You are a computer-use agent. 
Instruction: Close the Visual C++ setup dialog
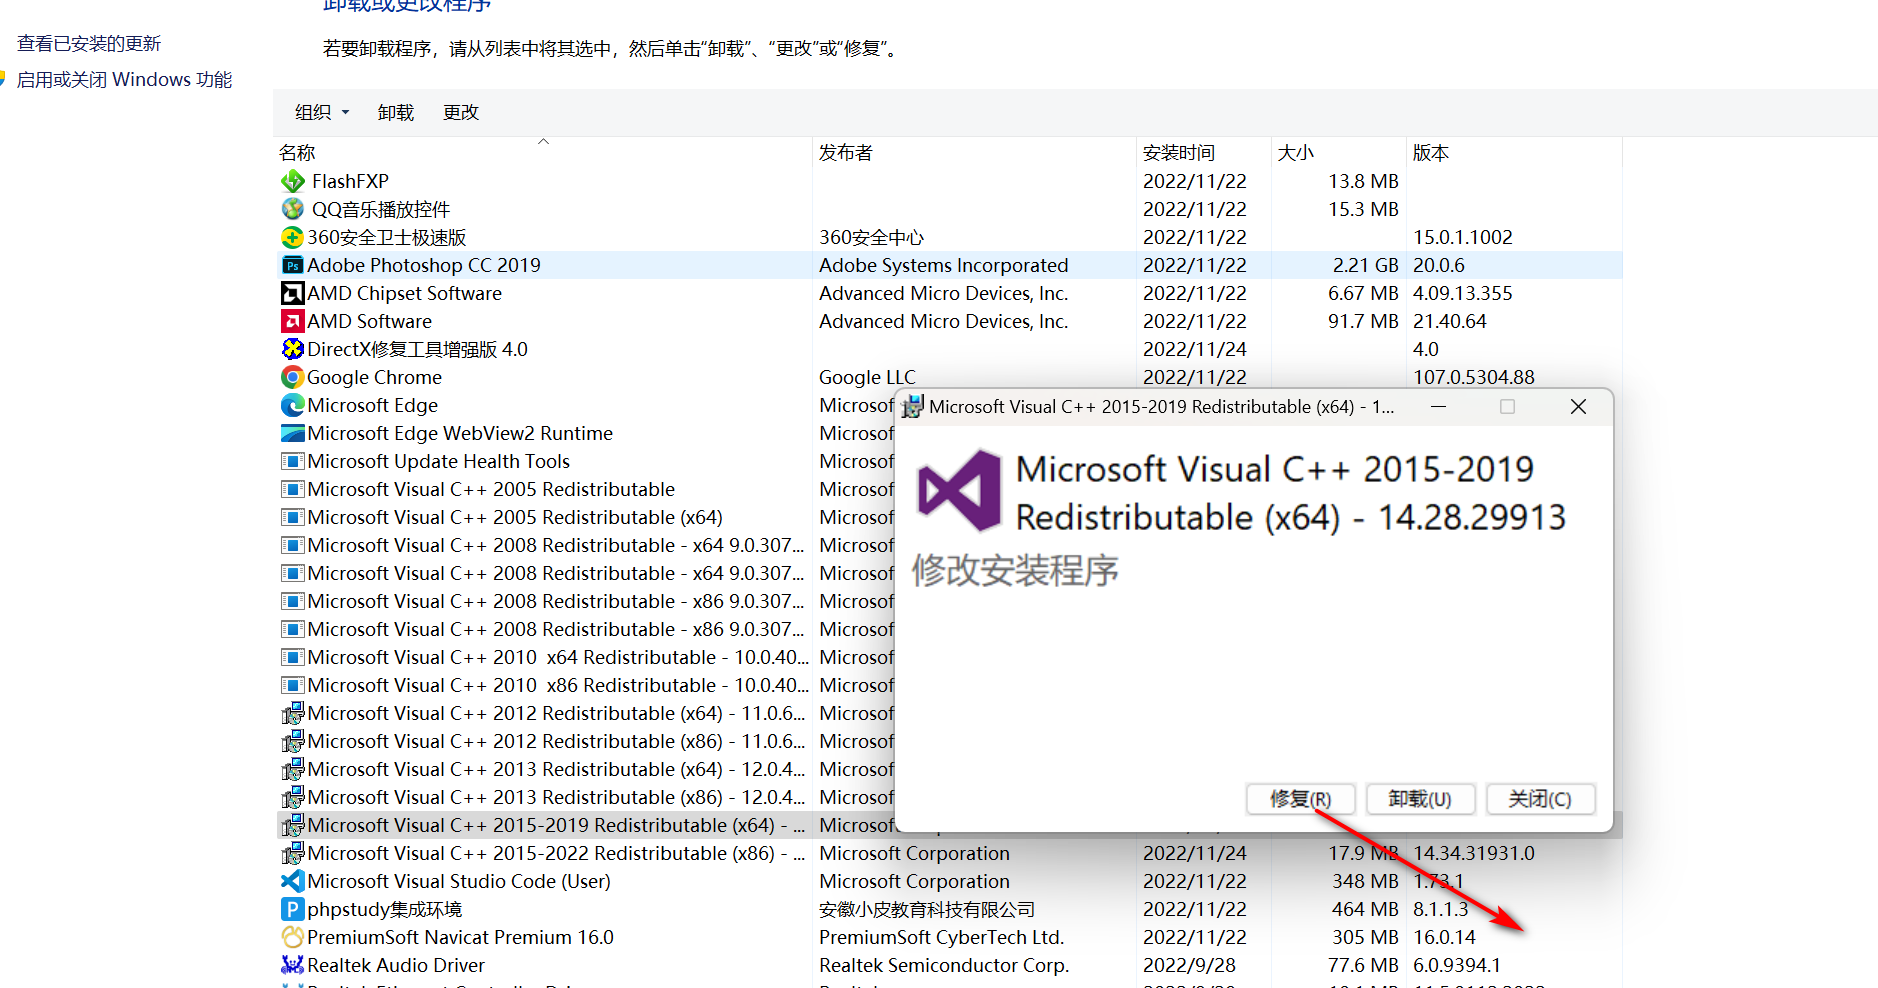coord(1578,407)
